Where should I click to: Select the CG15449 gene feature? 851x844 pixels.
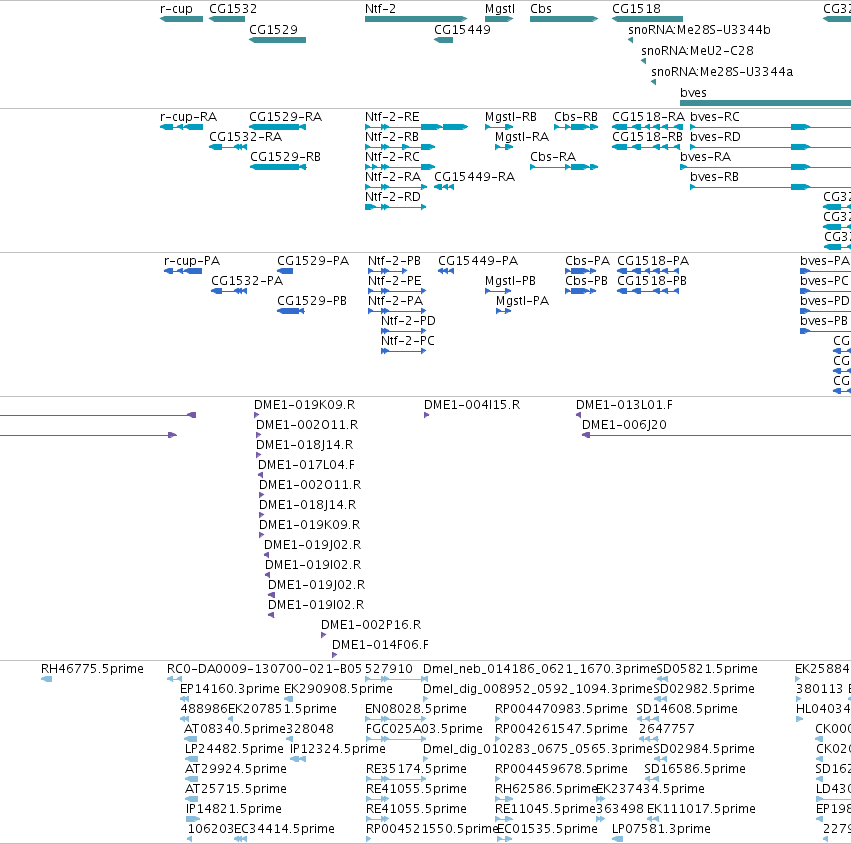click(443, 40)
